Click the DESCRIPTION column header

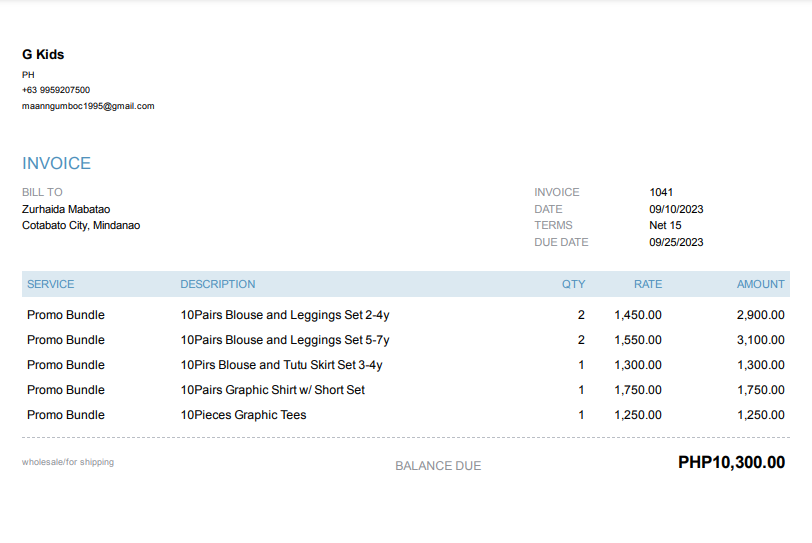point(218,284)
